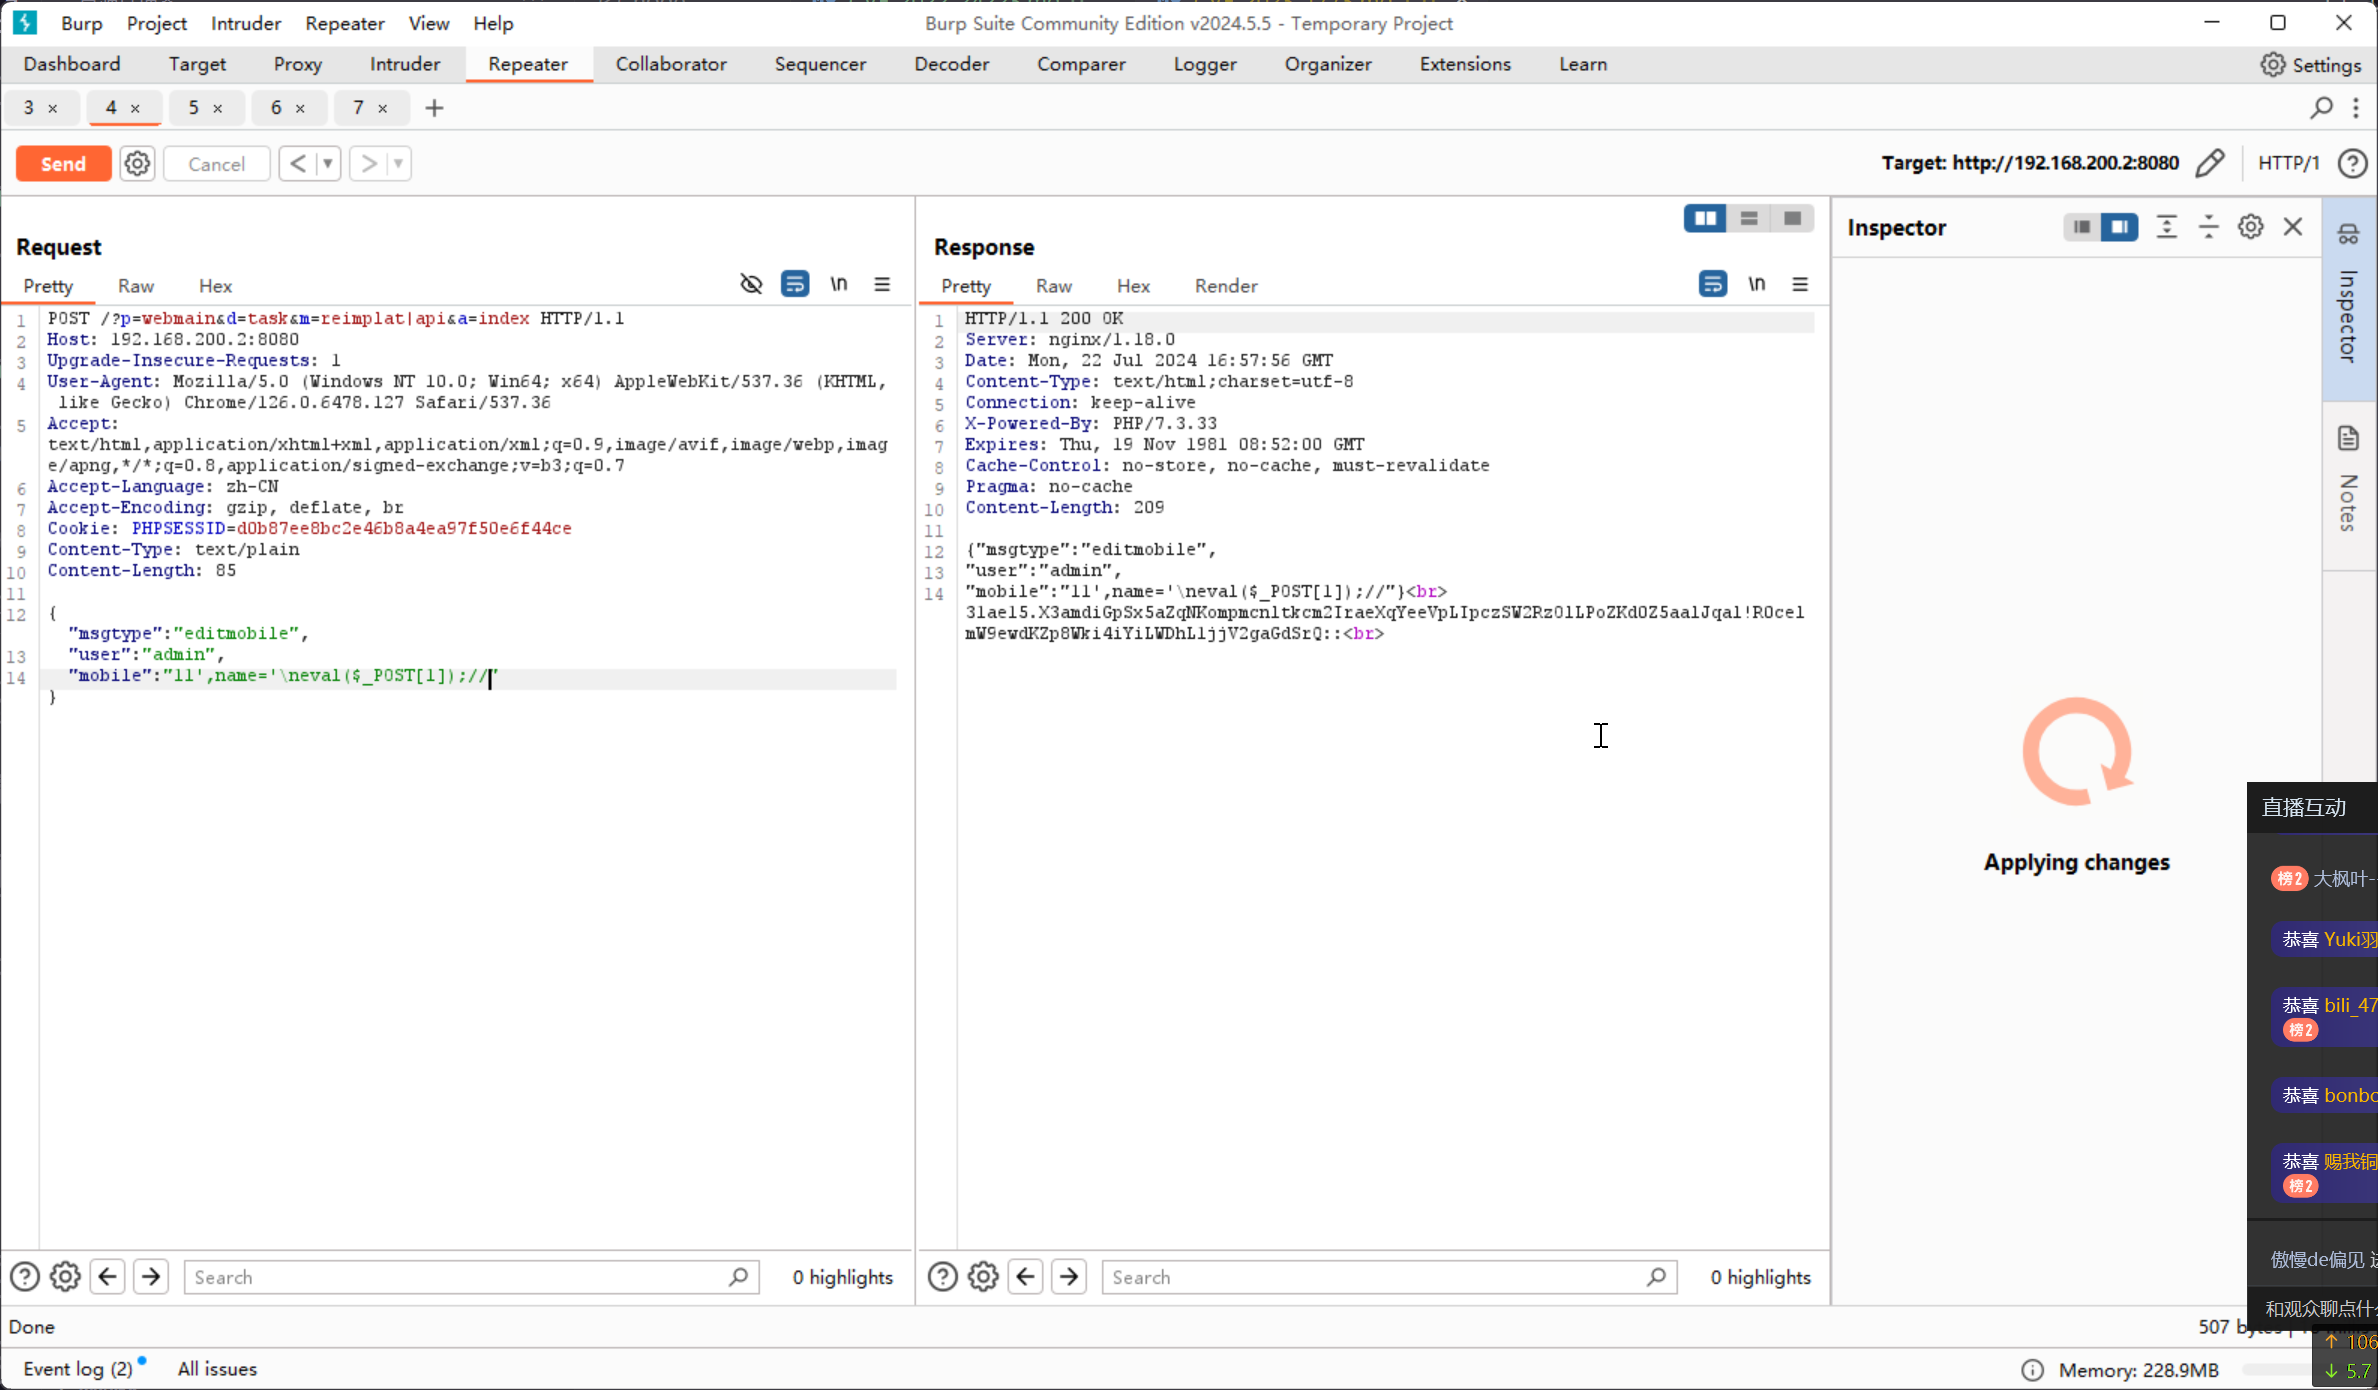
Task: Open All issues in status bar
Action: pyautogui.click(x=217, y=1369)
